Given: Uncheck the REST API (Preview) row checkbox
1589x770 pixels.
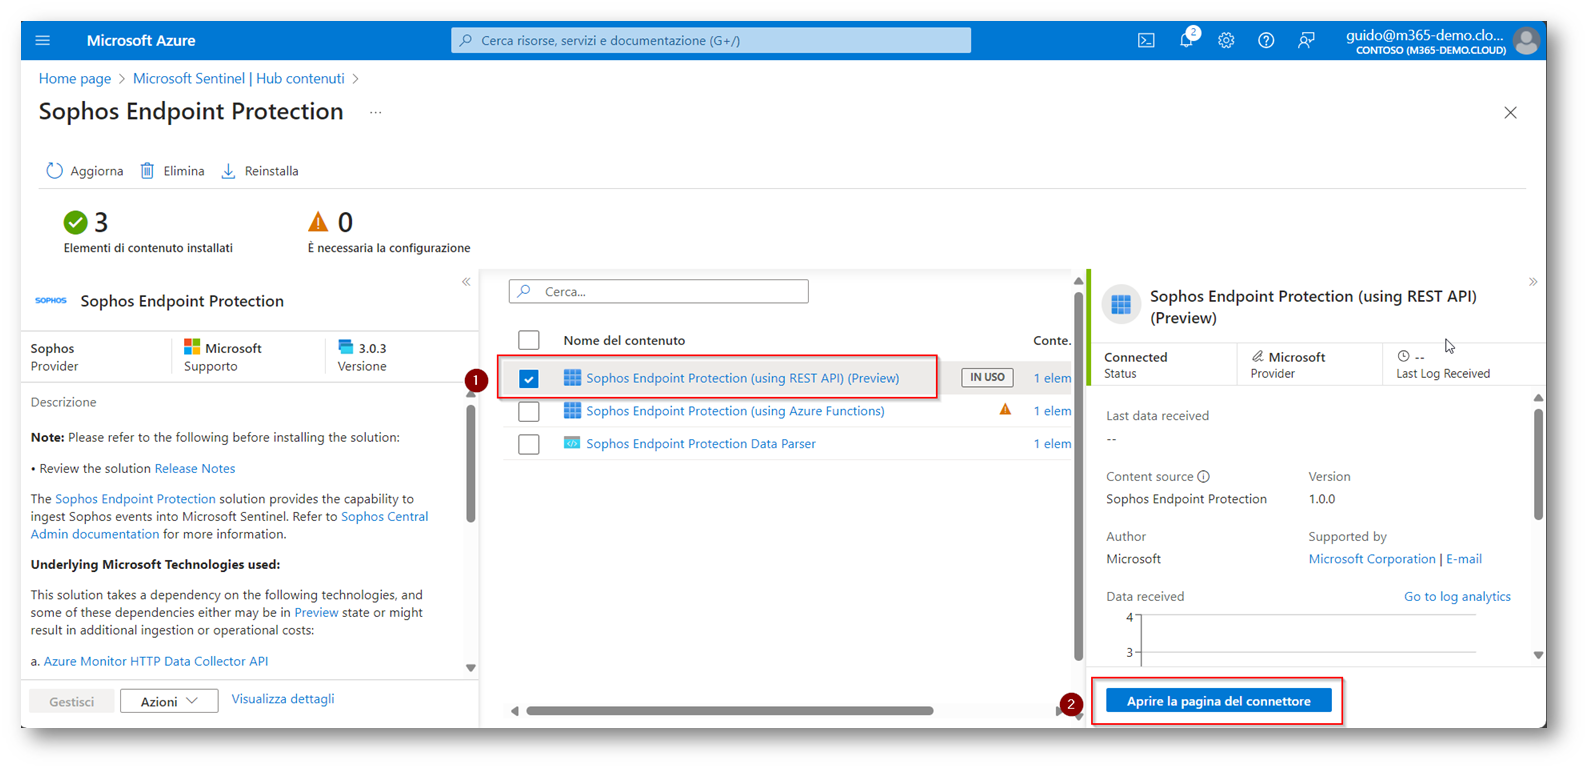Looking at the screenshot, I should (x=529, y=378).
